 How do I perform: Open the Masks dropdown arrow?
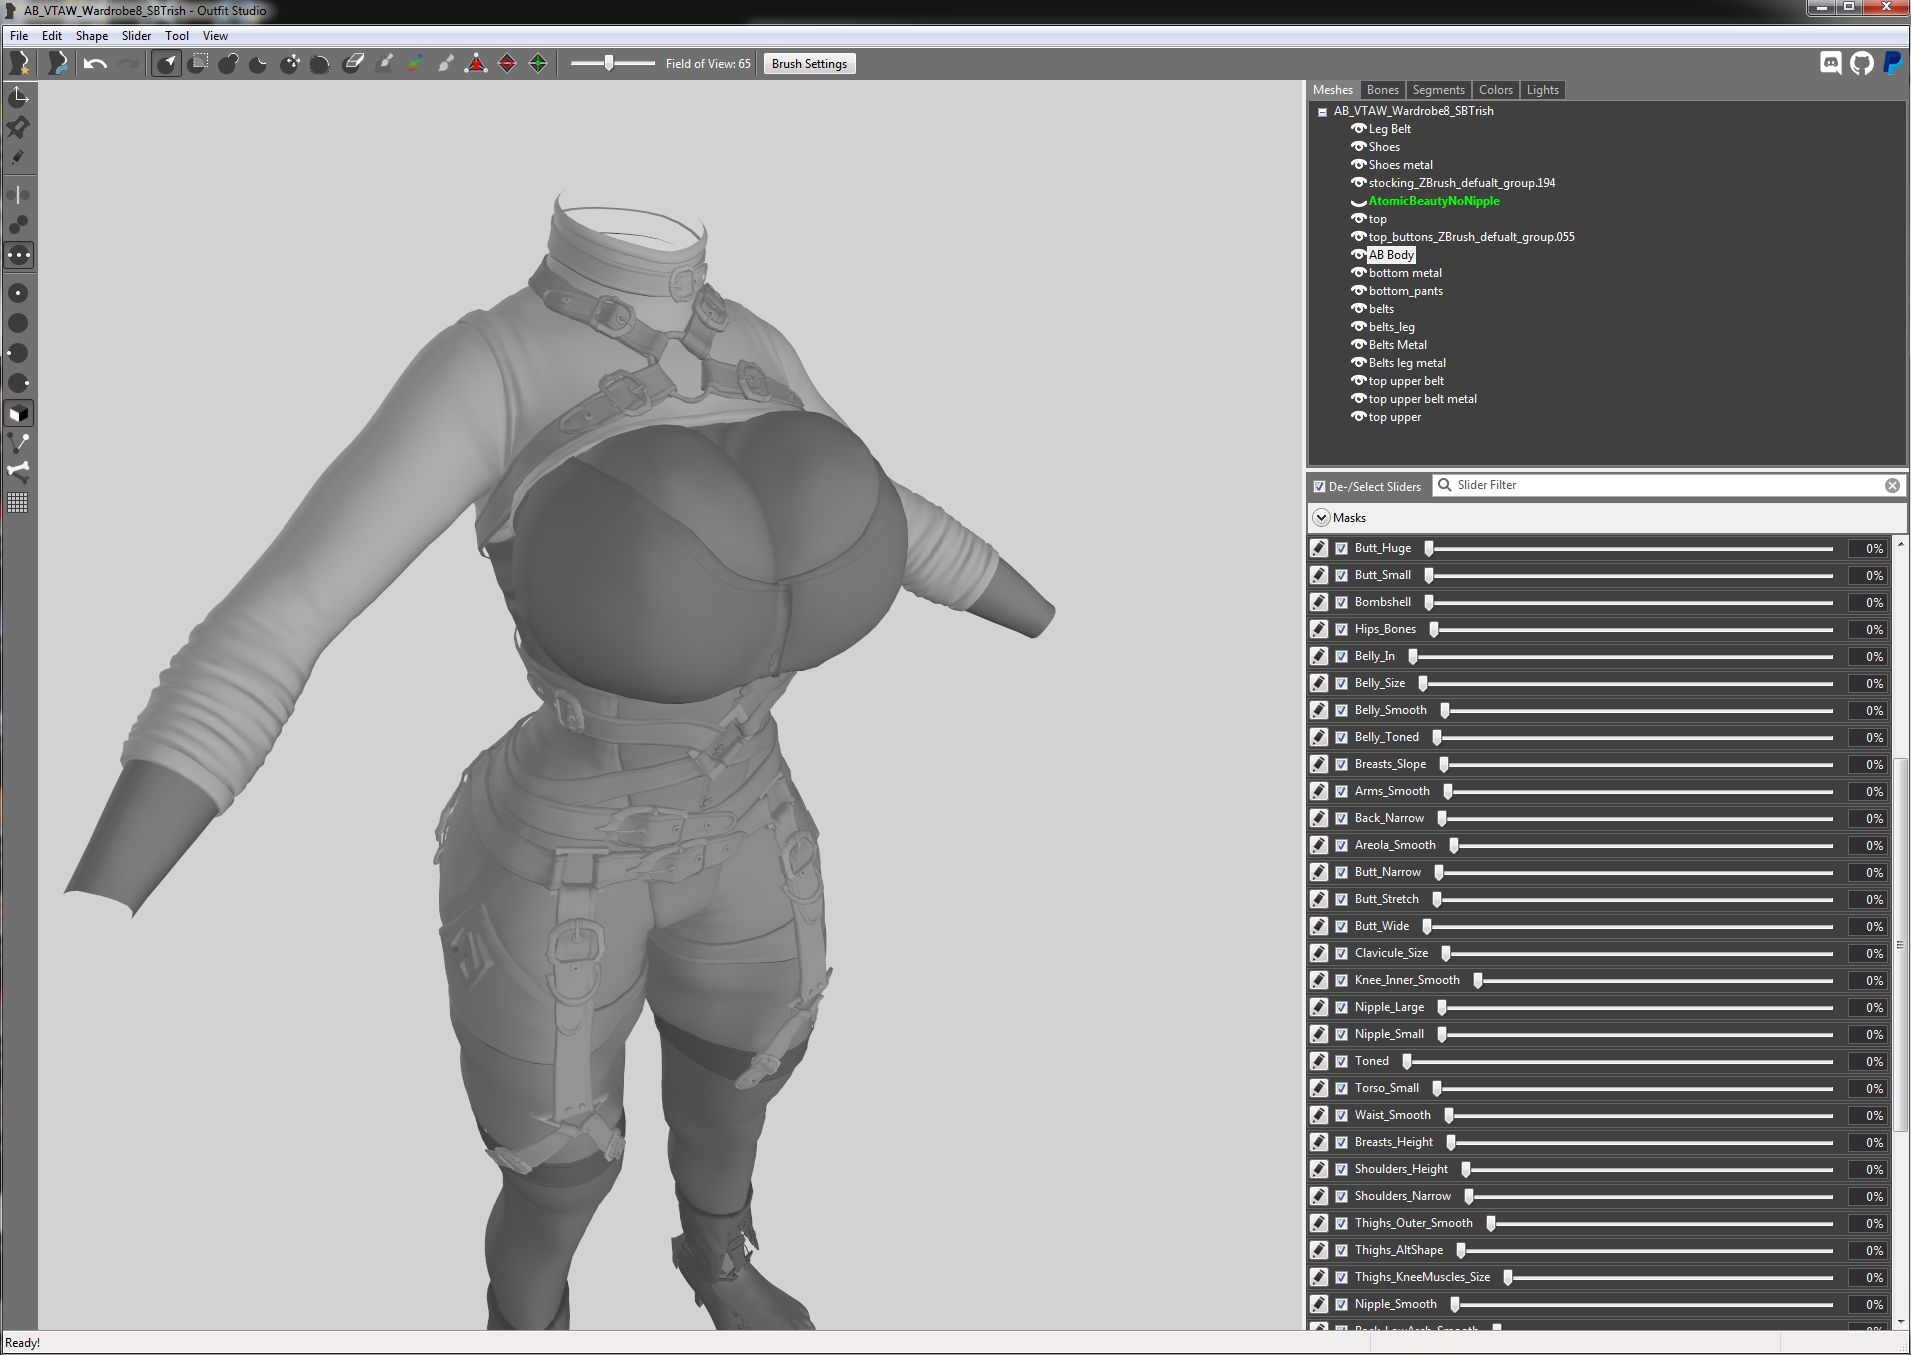(x=1322, y=518)
